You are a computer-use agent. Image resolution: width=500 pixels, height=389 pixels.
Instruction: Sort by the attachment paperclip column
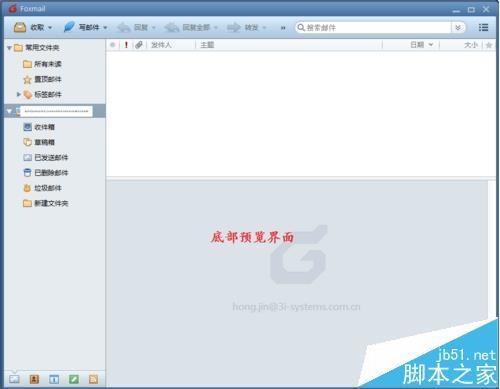[139, 45]
